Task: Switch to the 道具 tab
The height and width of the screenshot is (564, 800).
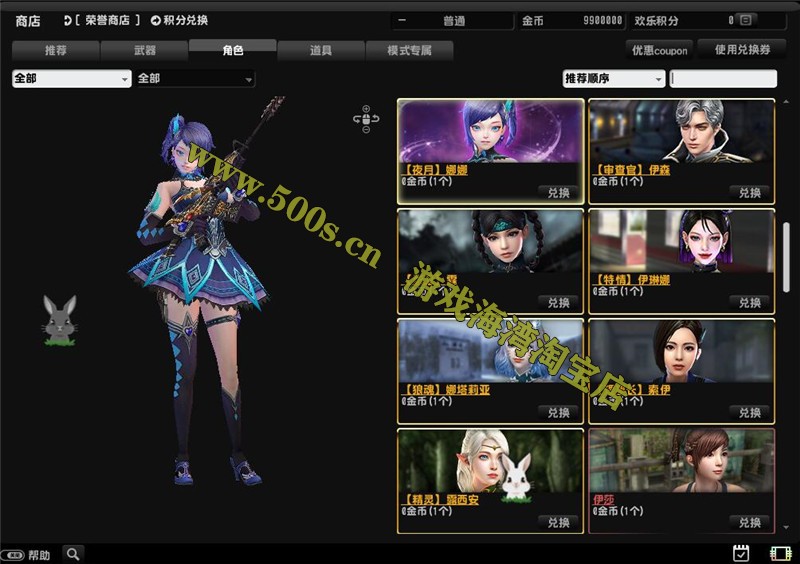Action: click(x=320, y=50)
